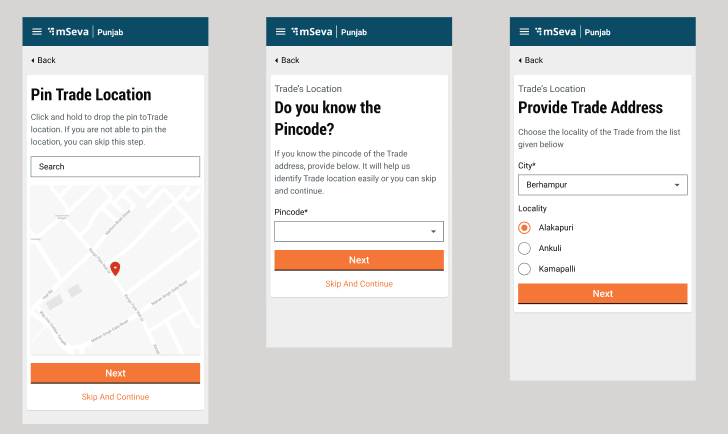728x434 pixels.
Task: Open hamburger menu on Pincode screen
Action: 280,32
